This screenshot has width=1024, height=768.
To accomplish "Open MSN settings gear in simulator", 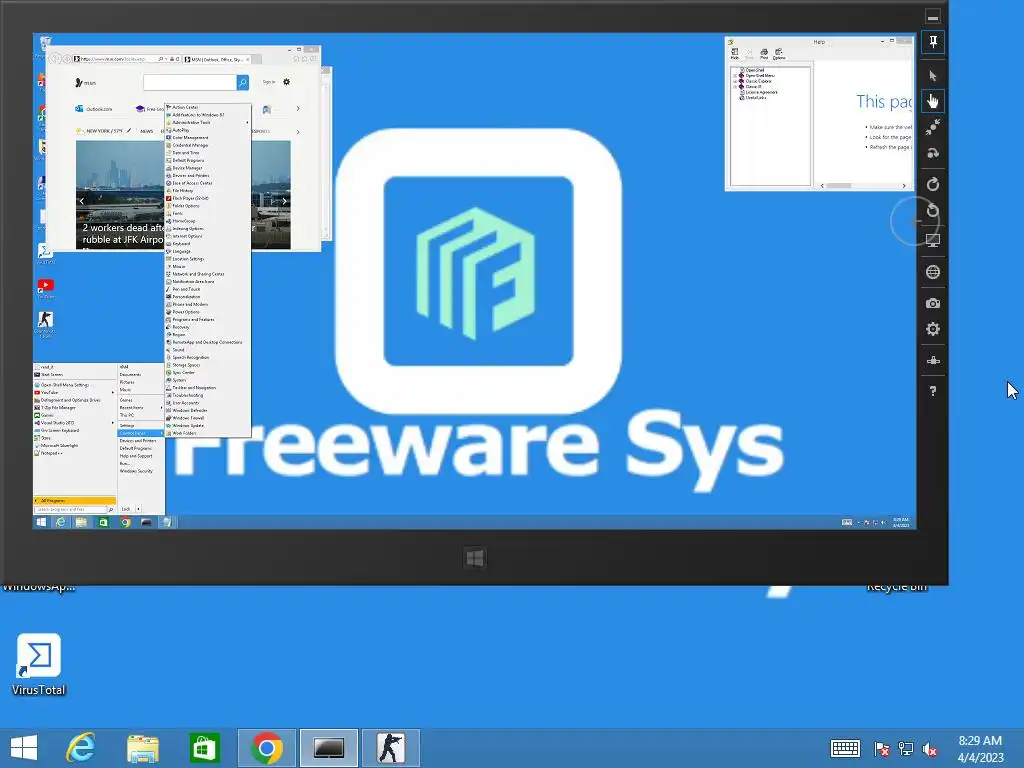I will (286, 82).
